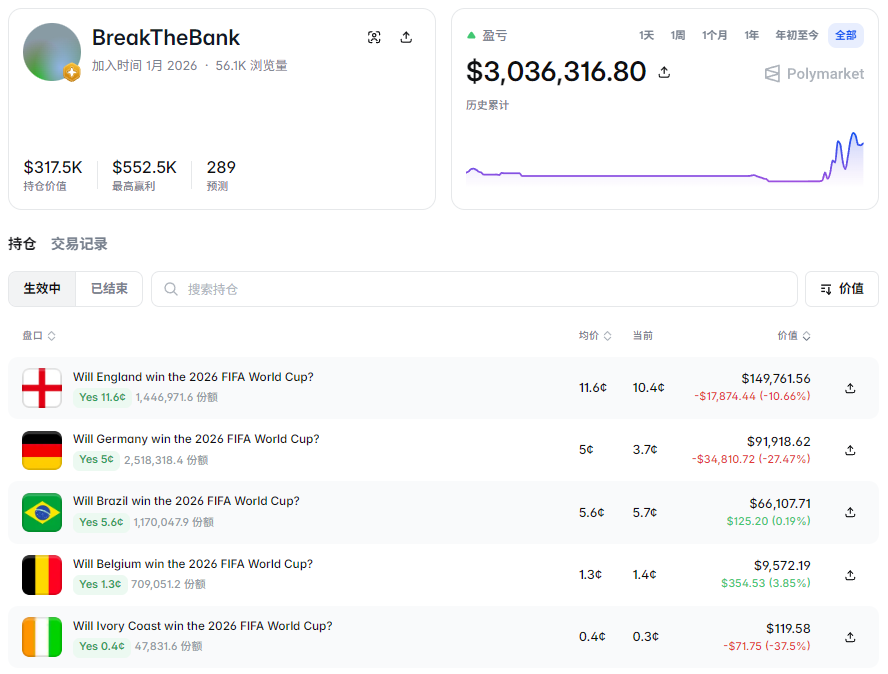Click the $91,918.62 value

tap(779, 441)
